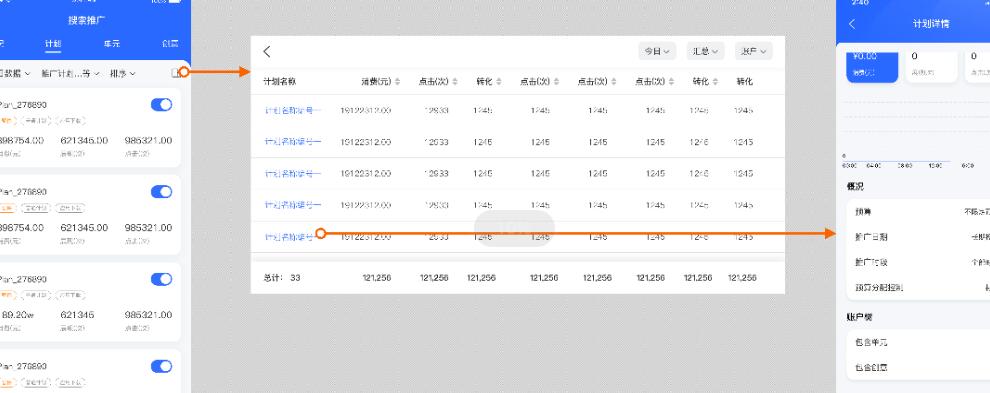Viewport: 990px width, 393px height.
Task: Switch to the 单元 tab
Action: tap(112, 44)
